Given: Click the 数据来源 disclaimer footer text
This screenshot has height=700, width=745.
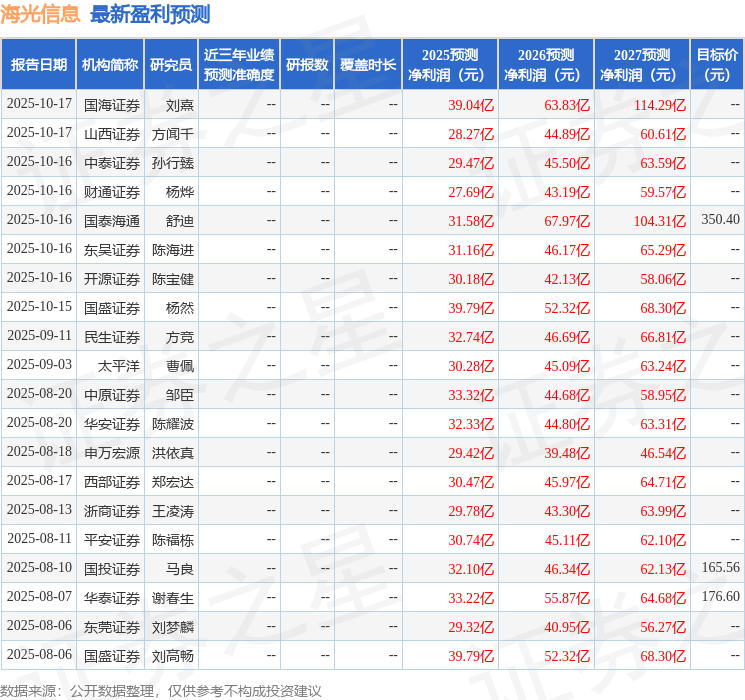Looking at the screenshot, I should pos(161,690).
